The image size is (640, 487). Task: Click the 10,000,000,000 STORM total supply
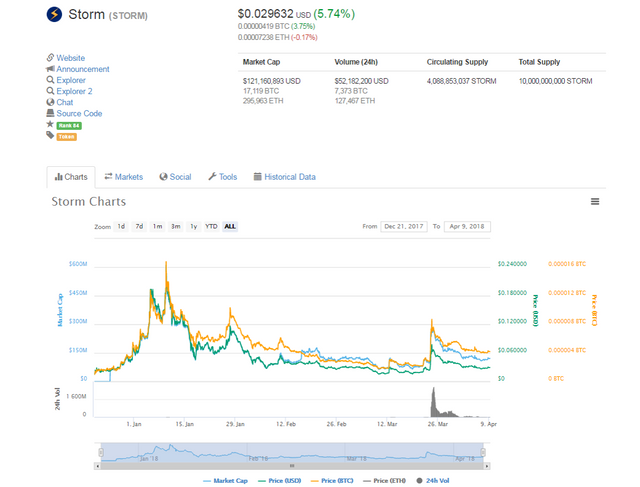pos(556,81)
